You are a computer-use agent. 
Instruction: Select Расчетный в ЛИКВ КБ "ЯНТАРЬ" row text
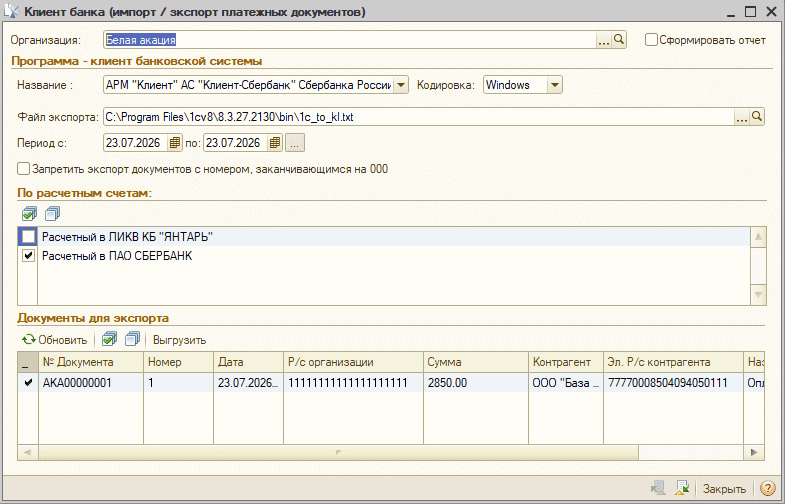coord(128,237)
